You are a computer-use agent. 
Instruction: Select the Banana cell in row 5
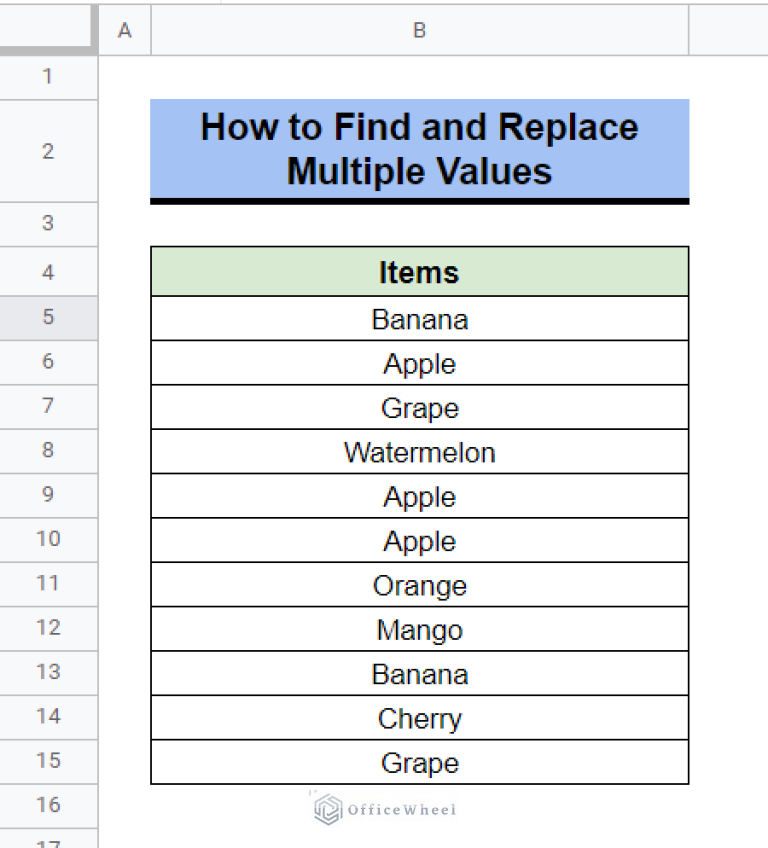click(419, 319)
